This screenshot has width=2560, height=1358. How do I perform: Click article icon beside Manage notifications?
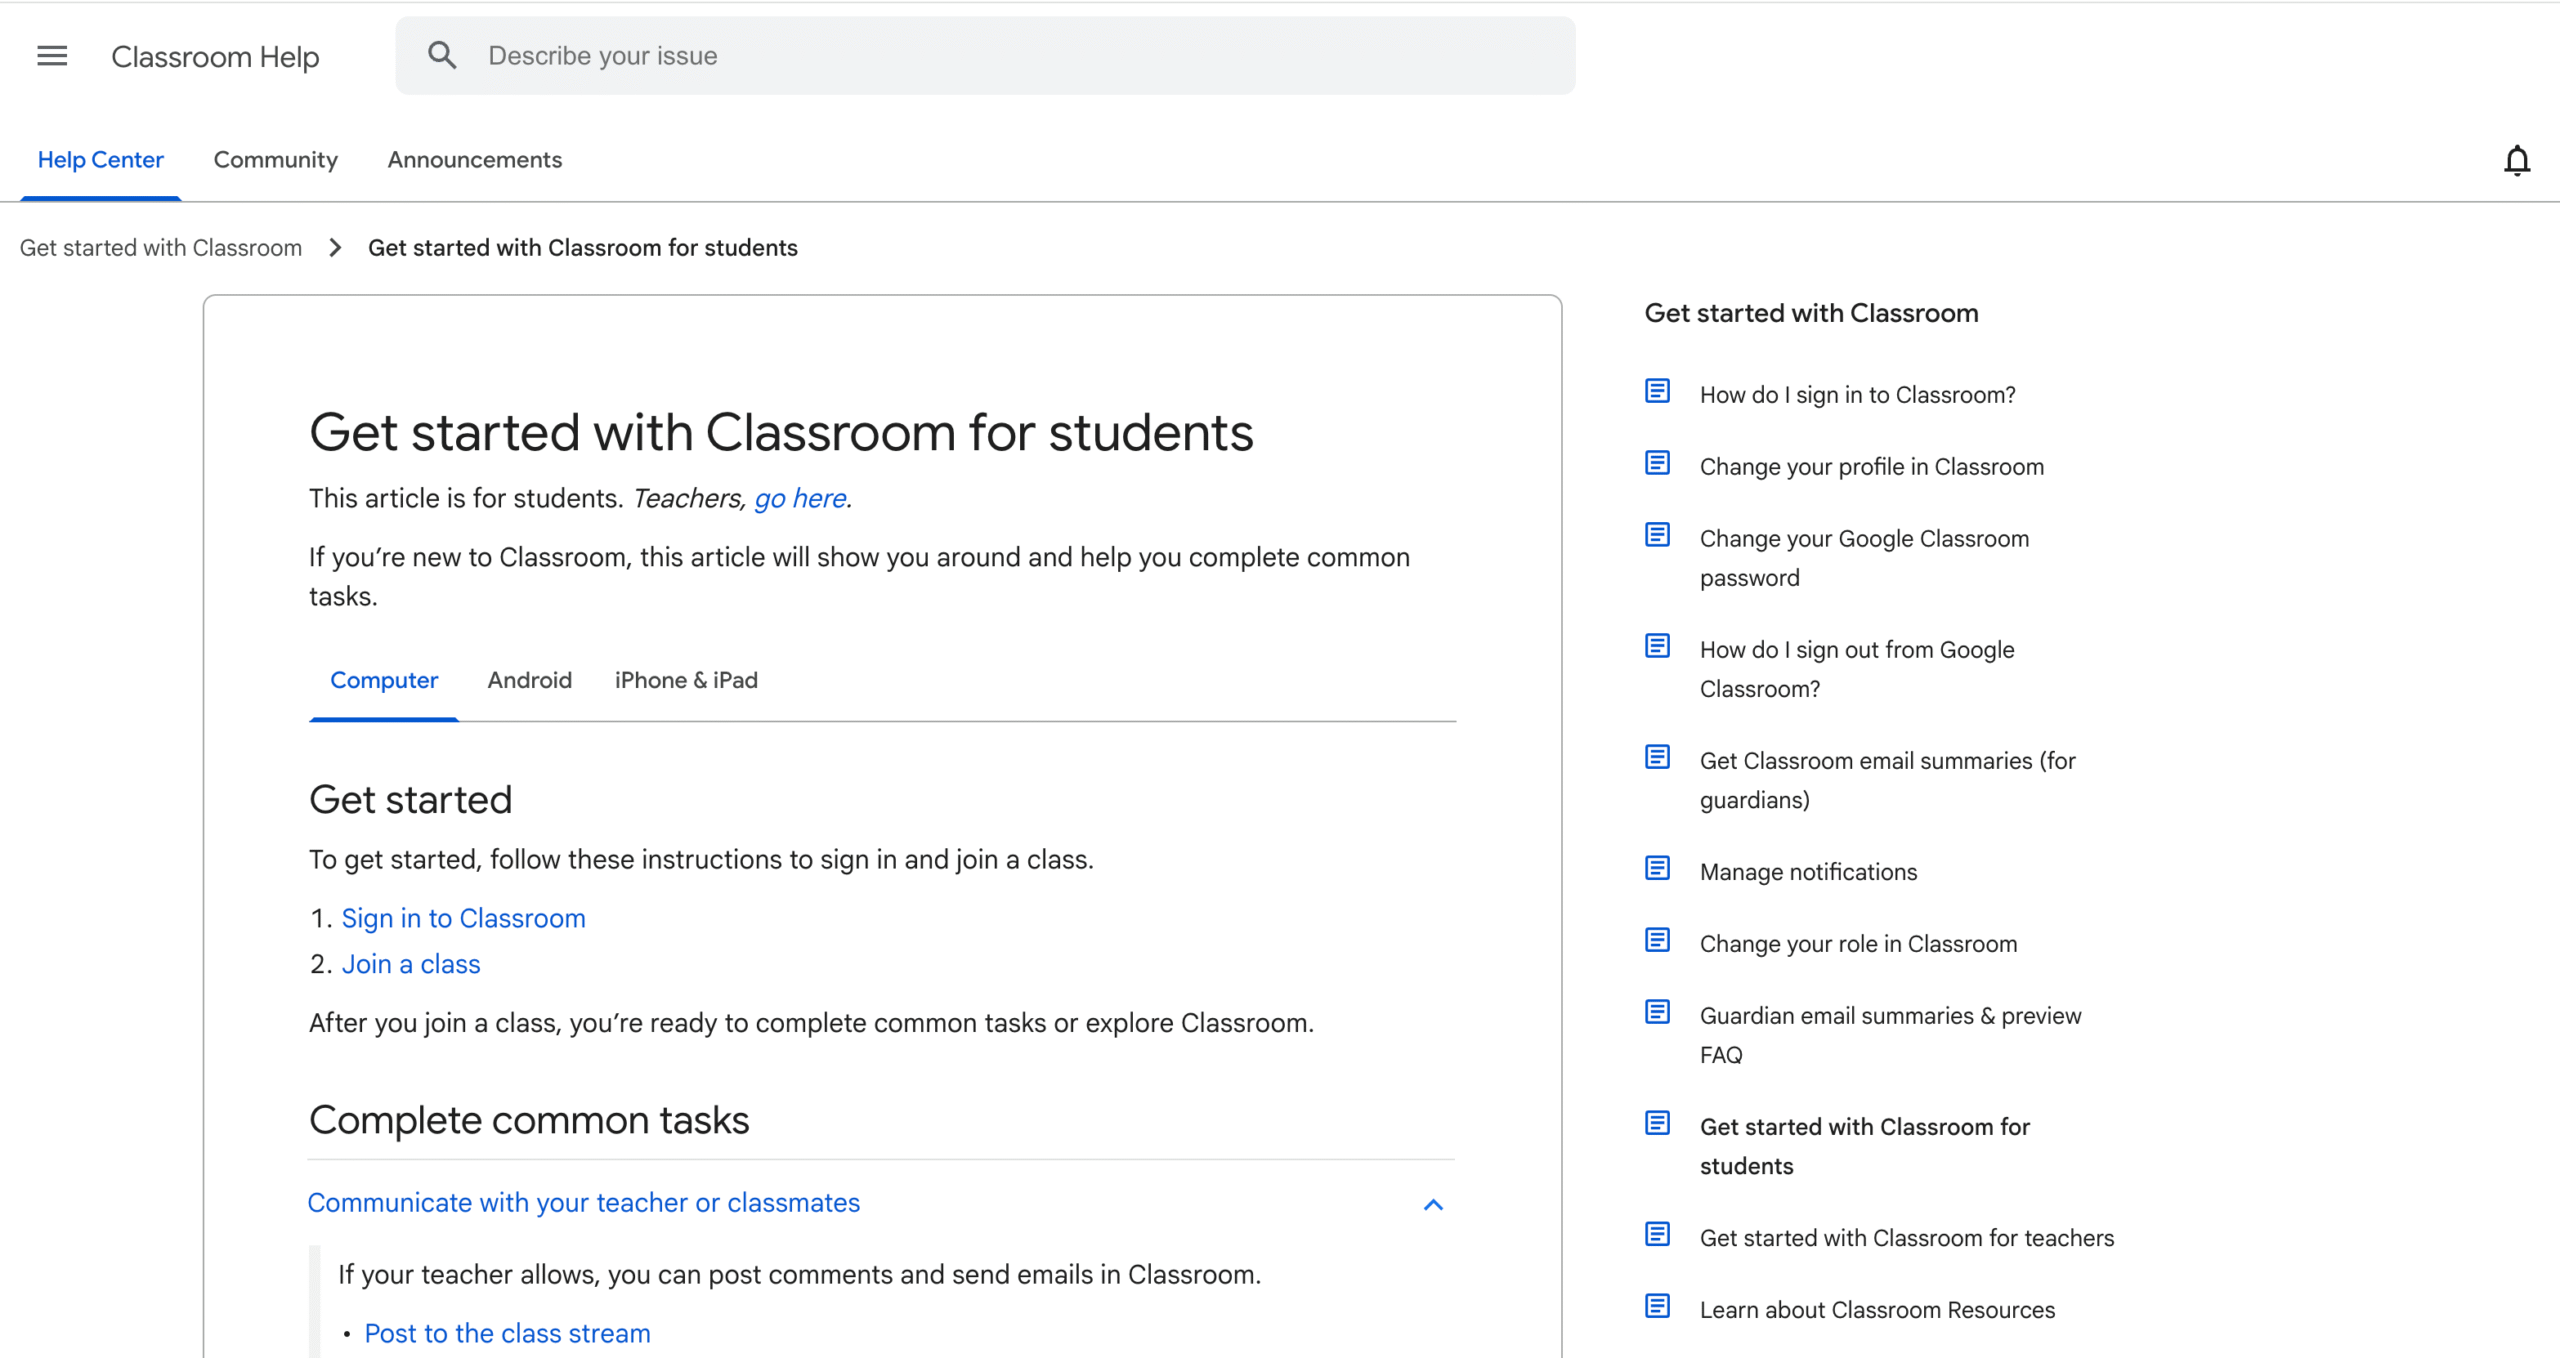(1657, 868)
